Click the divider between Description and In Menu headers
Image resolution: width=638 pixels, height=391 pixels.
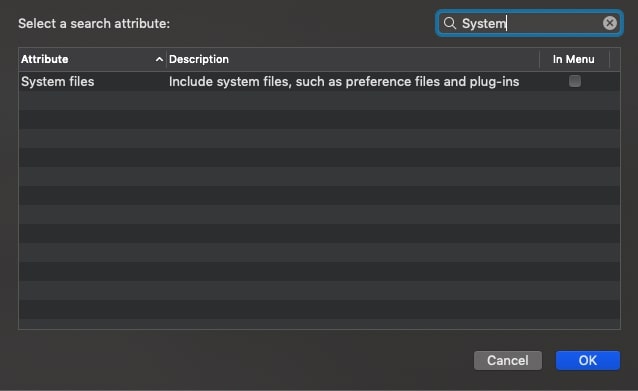pos(540,59)
